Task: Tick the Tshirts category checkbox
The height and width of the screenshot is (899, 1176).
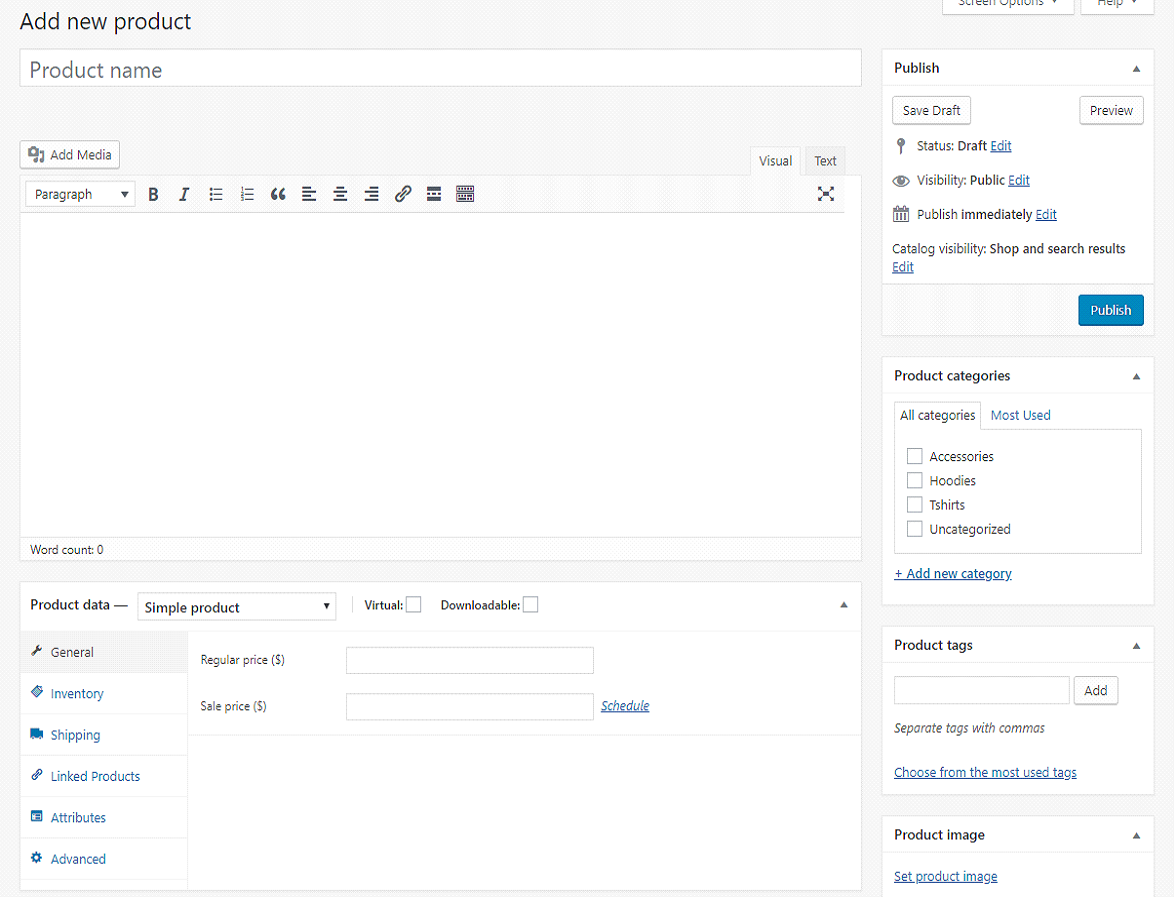Action: (914, 505)
